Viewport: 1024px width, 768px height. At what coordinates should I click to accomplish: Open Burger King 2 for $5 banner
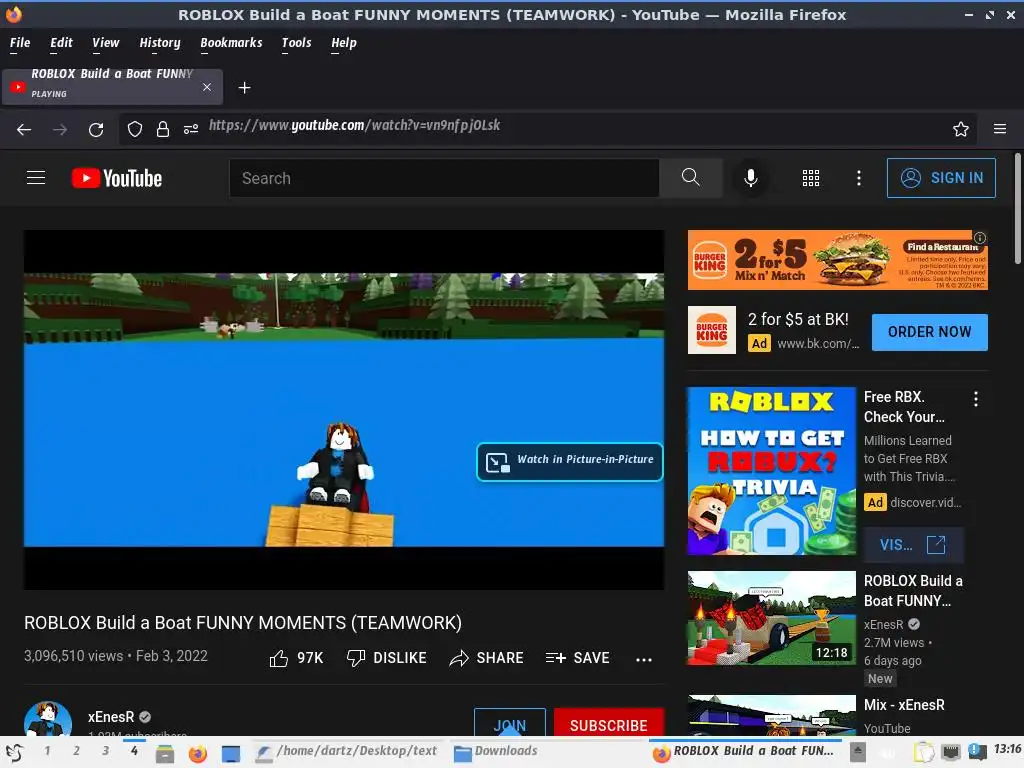(x=837, y=260)
